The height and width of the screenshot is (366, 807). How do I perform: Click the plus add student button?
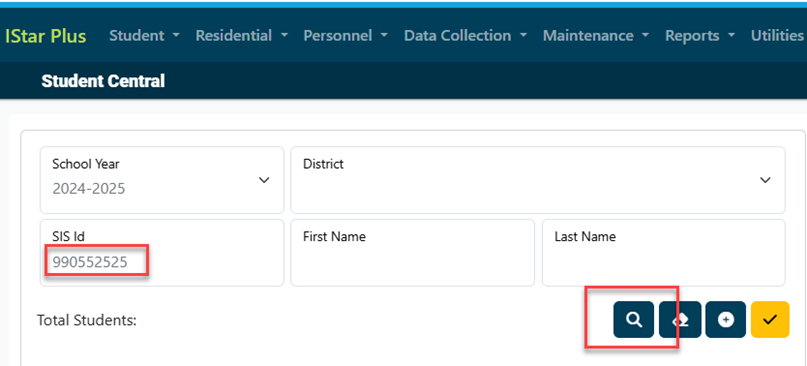726,320
